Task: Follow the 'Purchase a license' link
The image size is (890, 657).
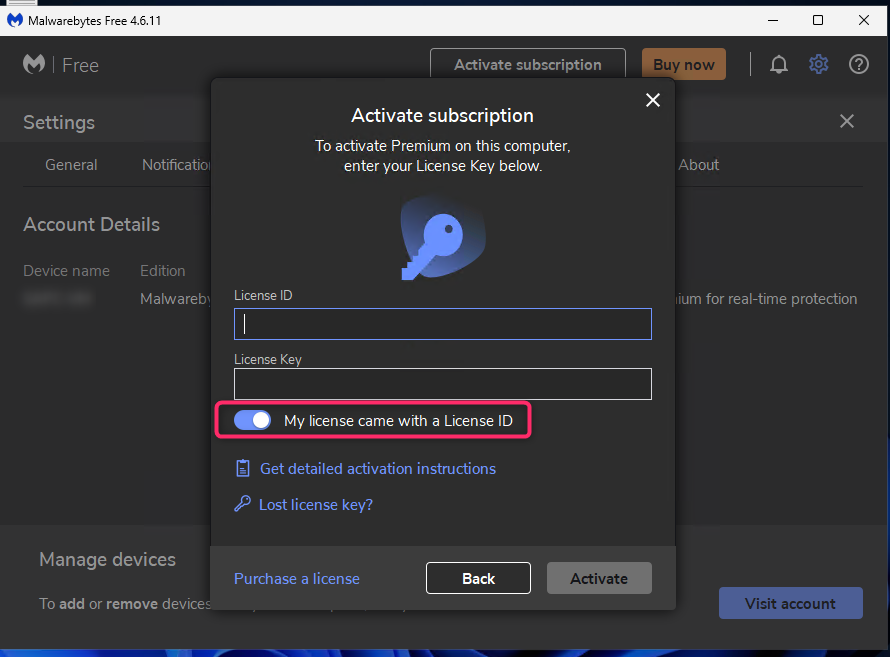Action: pos(297,579)
